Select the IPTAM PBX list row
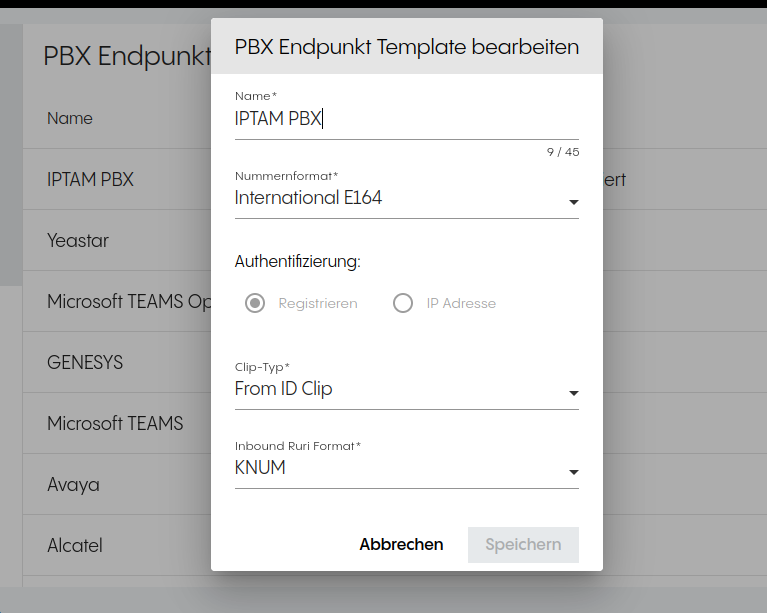Screen dimensions: 767x613 pos(90,180)
